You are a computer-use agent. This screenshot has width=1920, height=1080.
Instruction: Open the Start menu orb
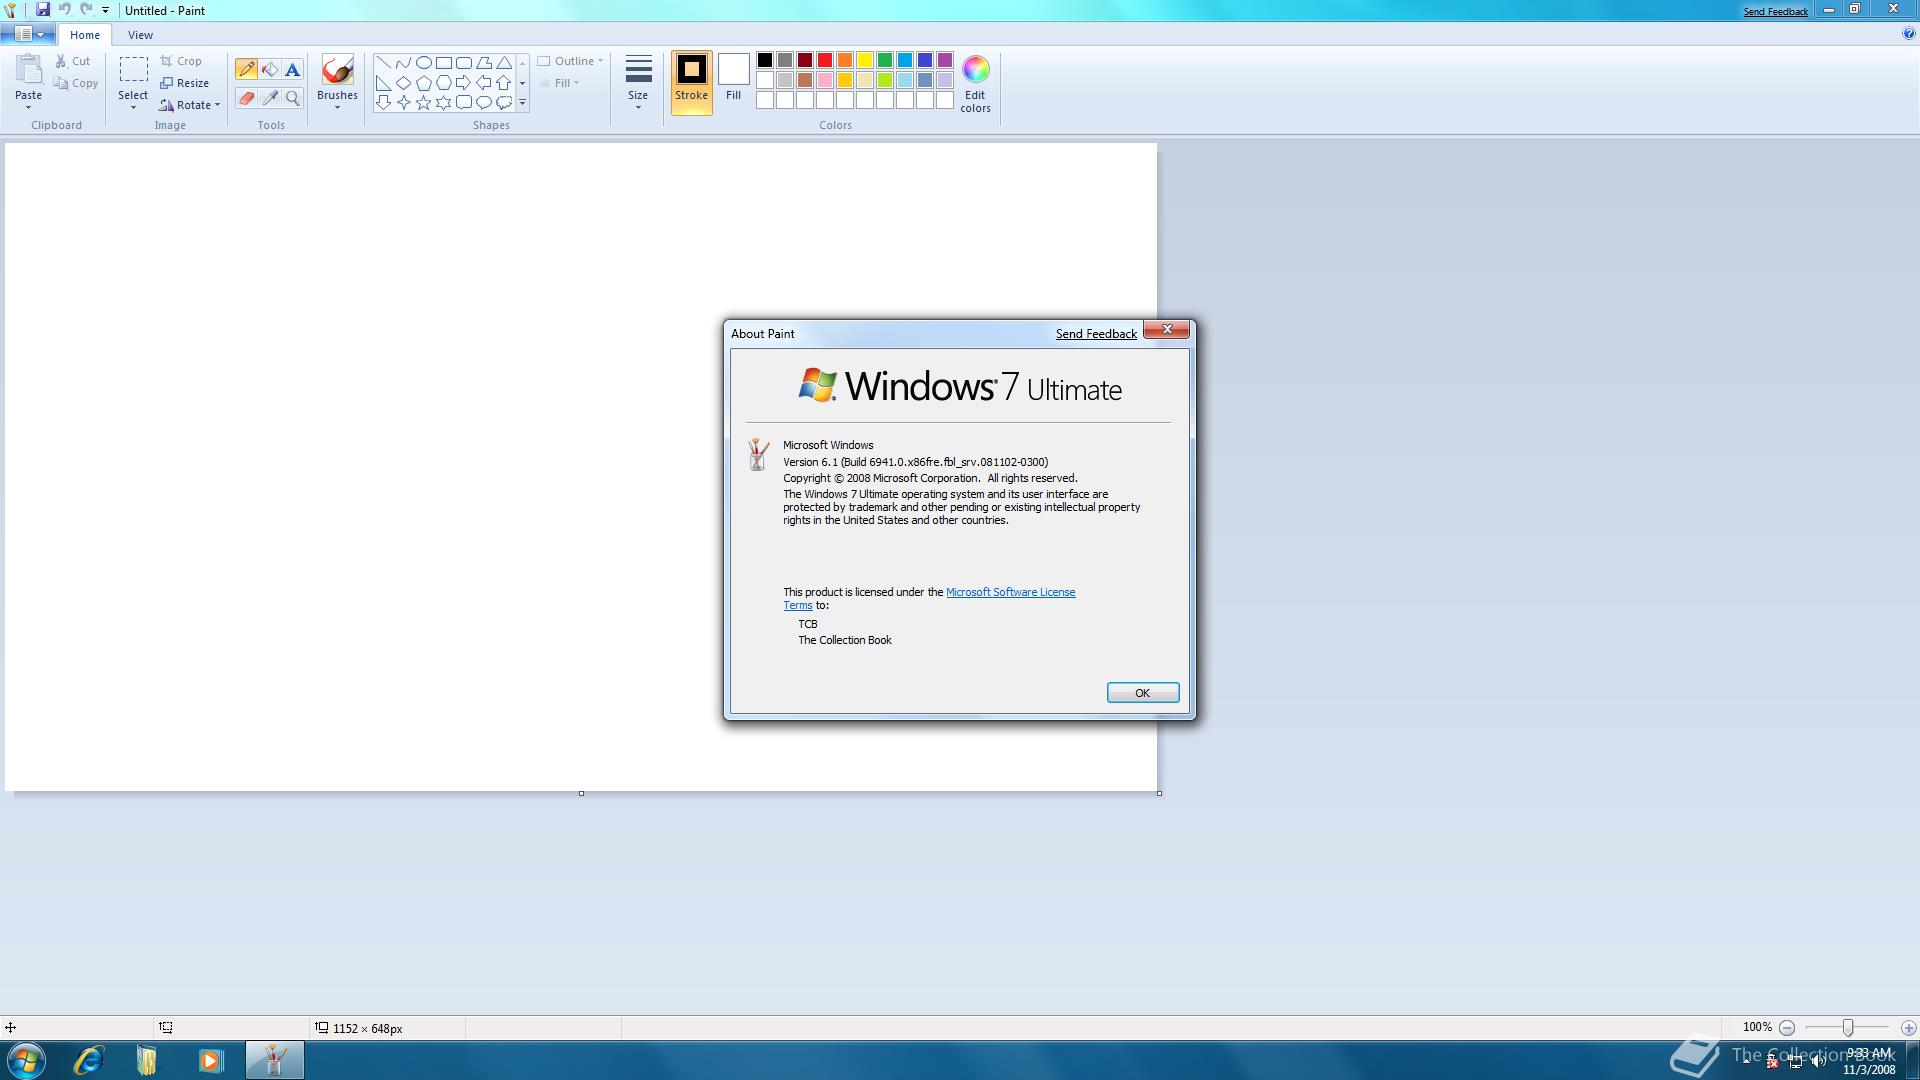[27, 1060]
